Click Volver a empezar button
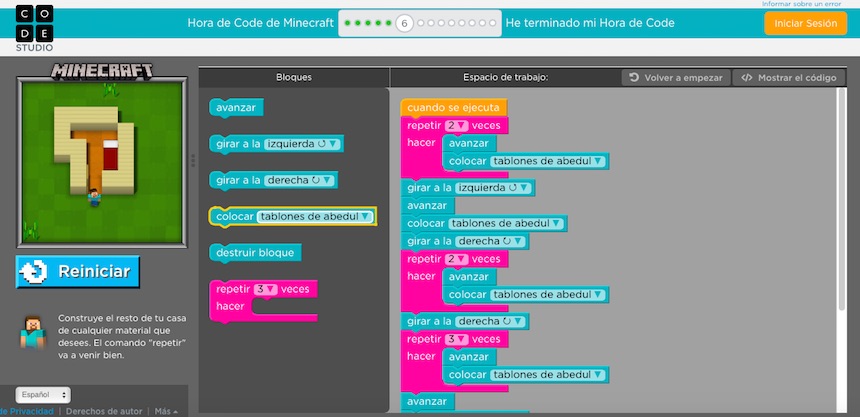This screenshot has width=860, height=417. (676, 77)
